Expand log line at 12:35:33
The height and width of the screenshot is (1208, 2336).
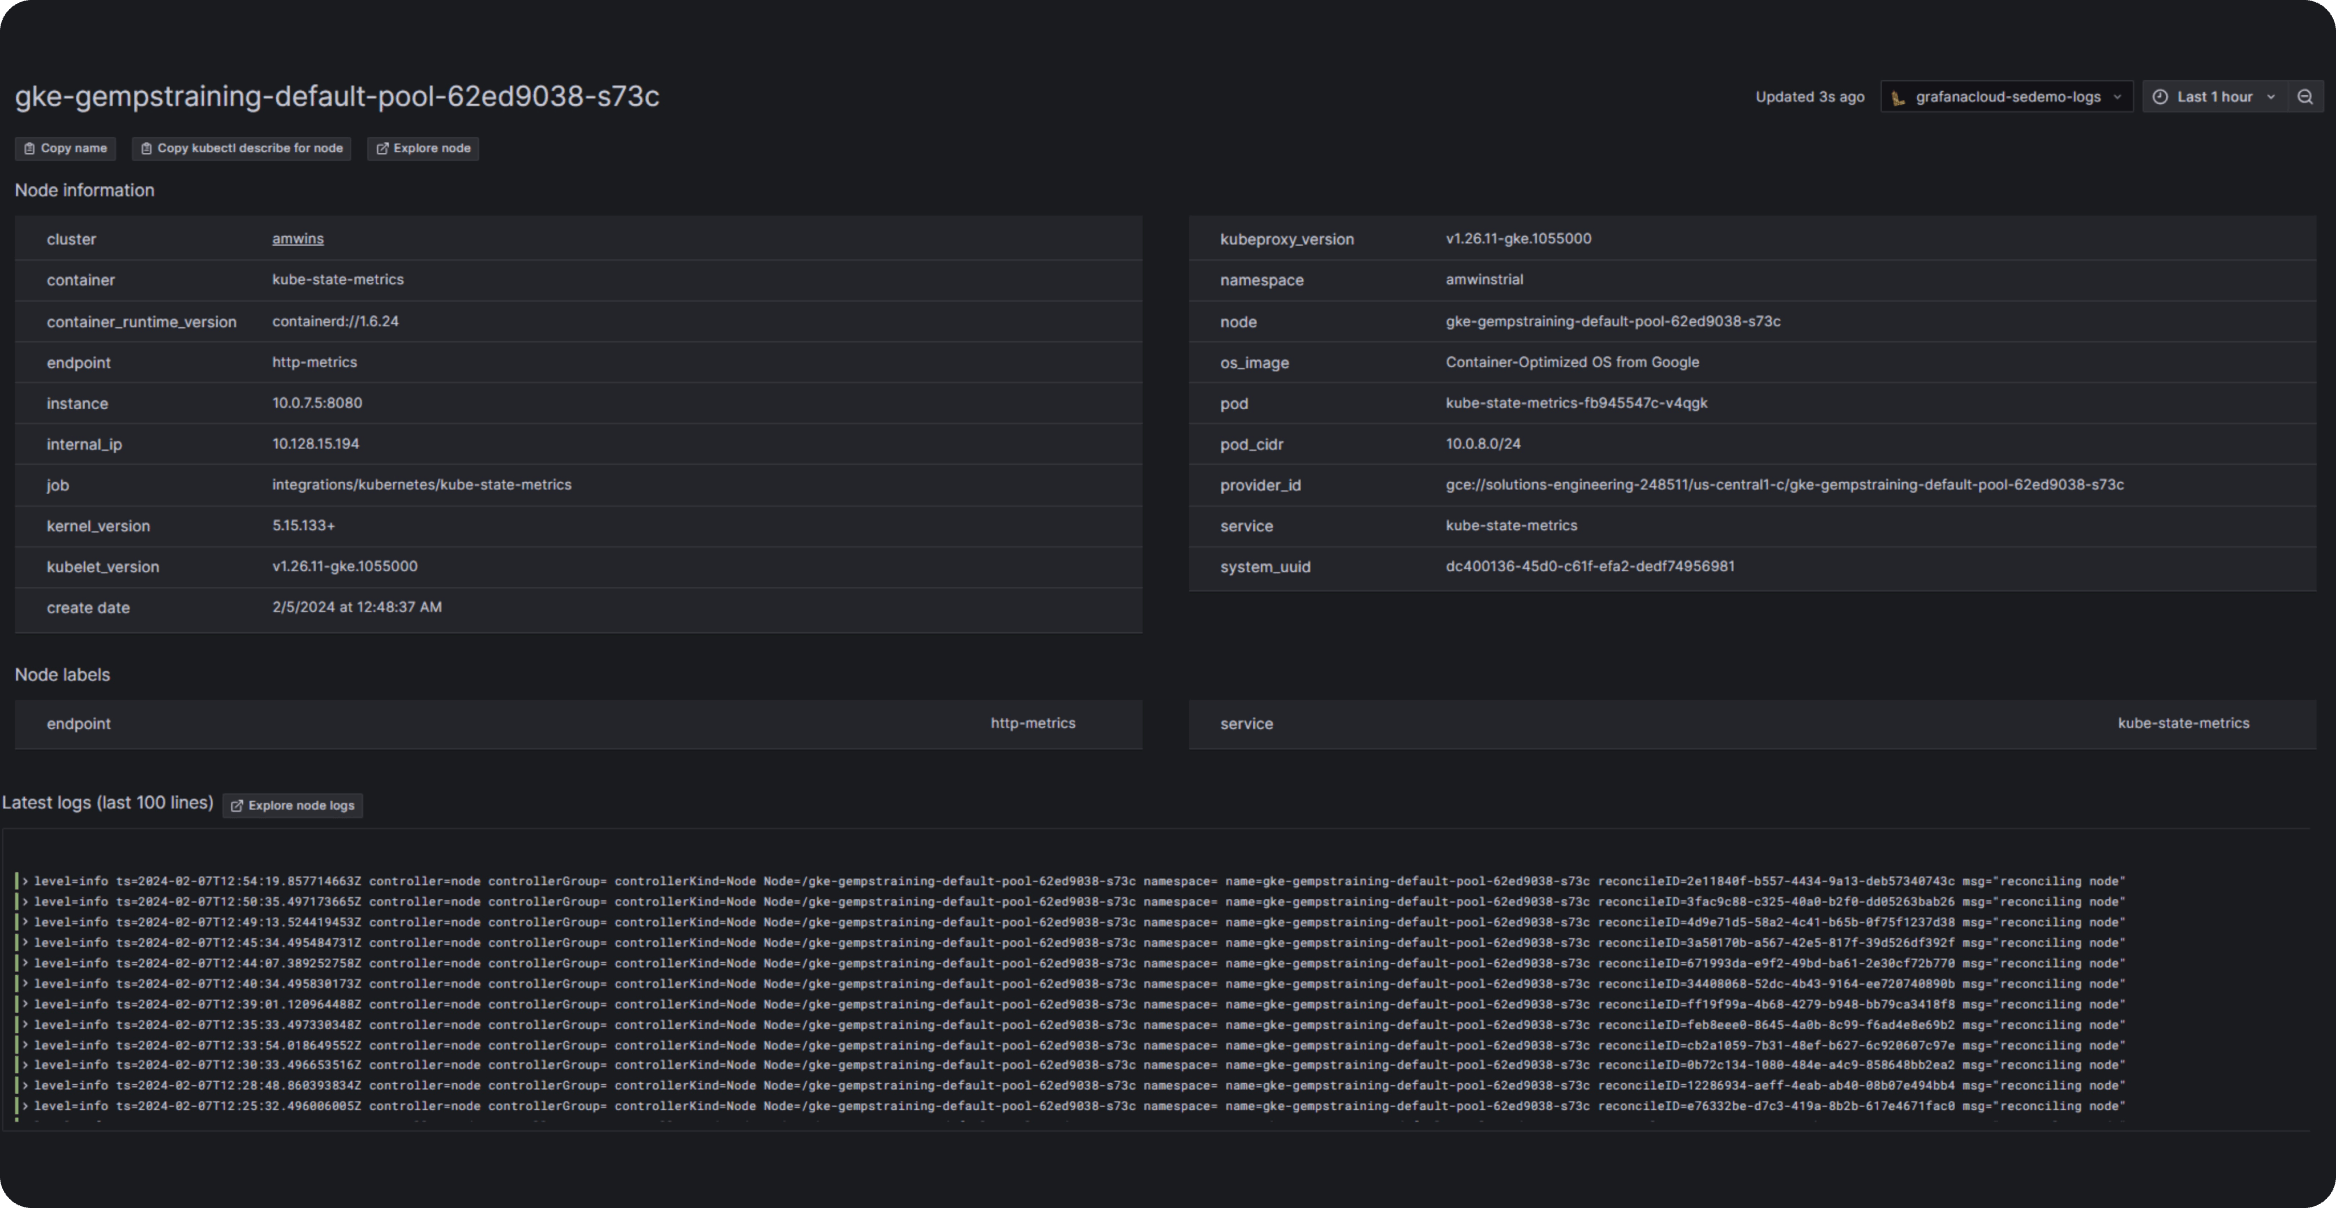25,1025
